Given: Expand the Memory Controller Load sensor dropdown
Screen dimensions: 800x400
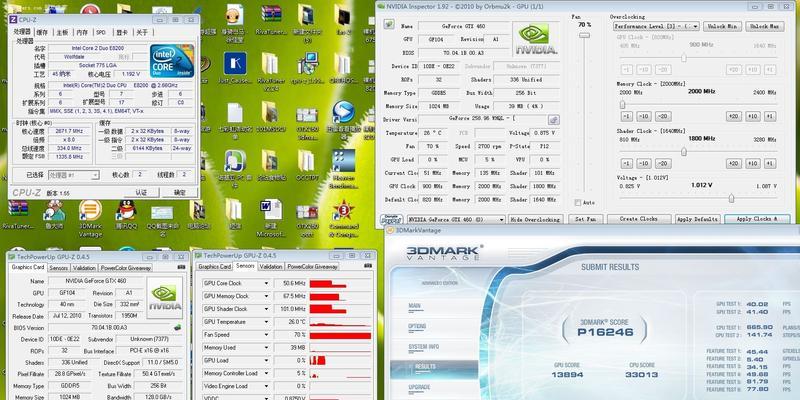Looking at the screenshot, I should coord(266,373).
